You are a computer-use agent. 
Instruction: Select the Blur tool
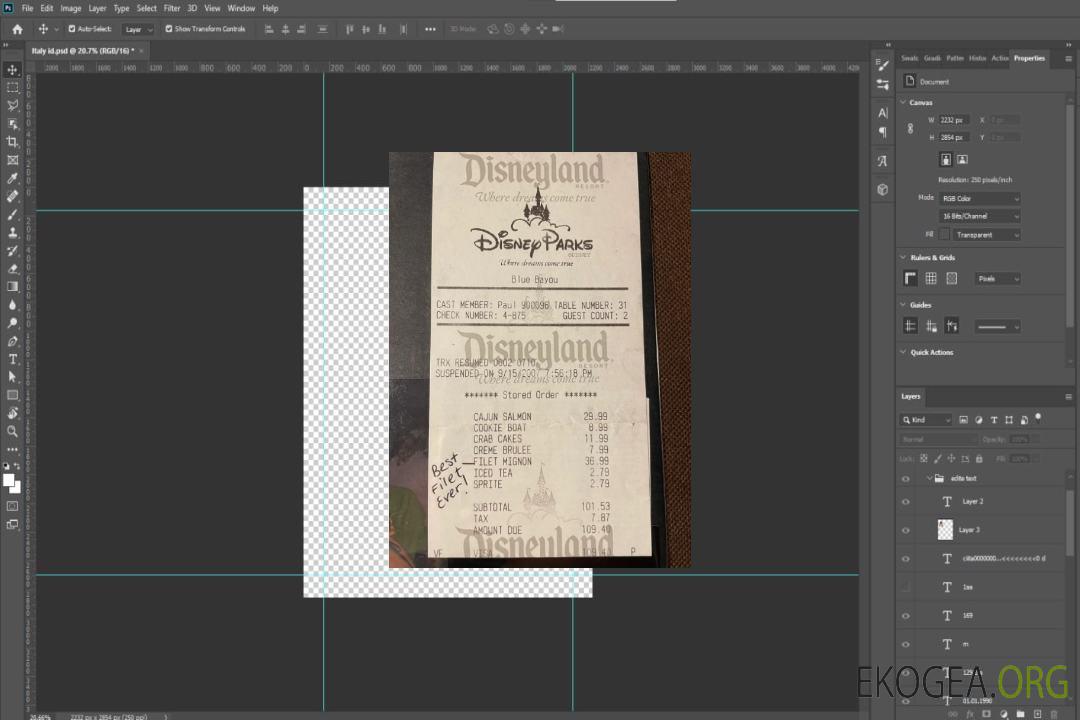[12, 305]
